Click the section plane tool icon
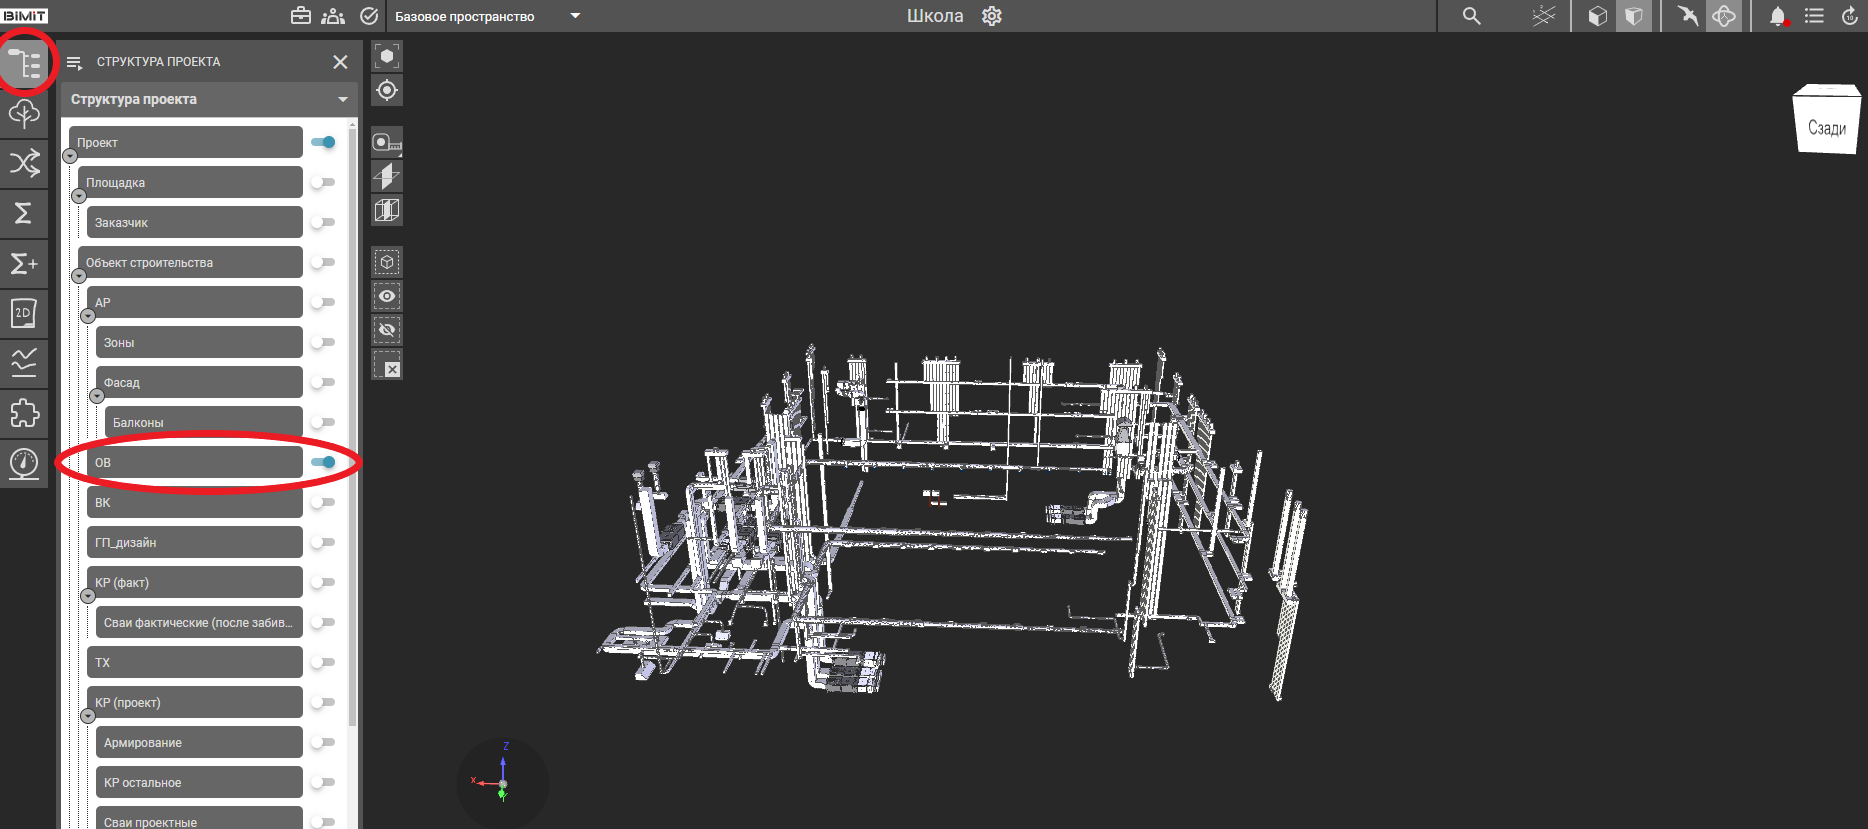1868x829 pixels. pyautogui.click(x=387, y=176)
